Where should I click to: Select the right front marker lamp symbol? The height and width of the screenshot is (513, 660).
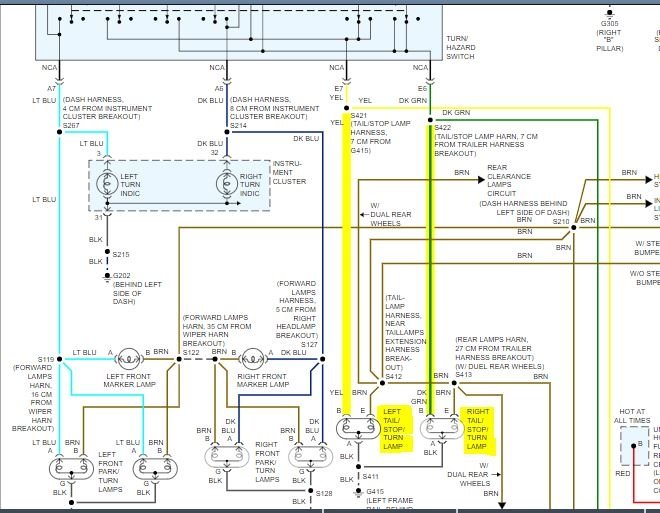pos(253,359)
